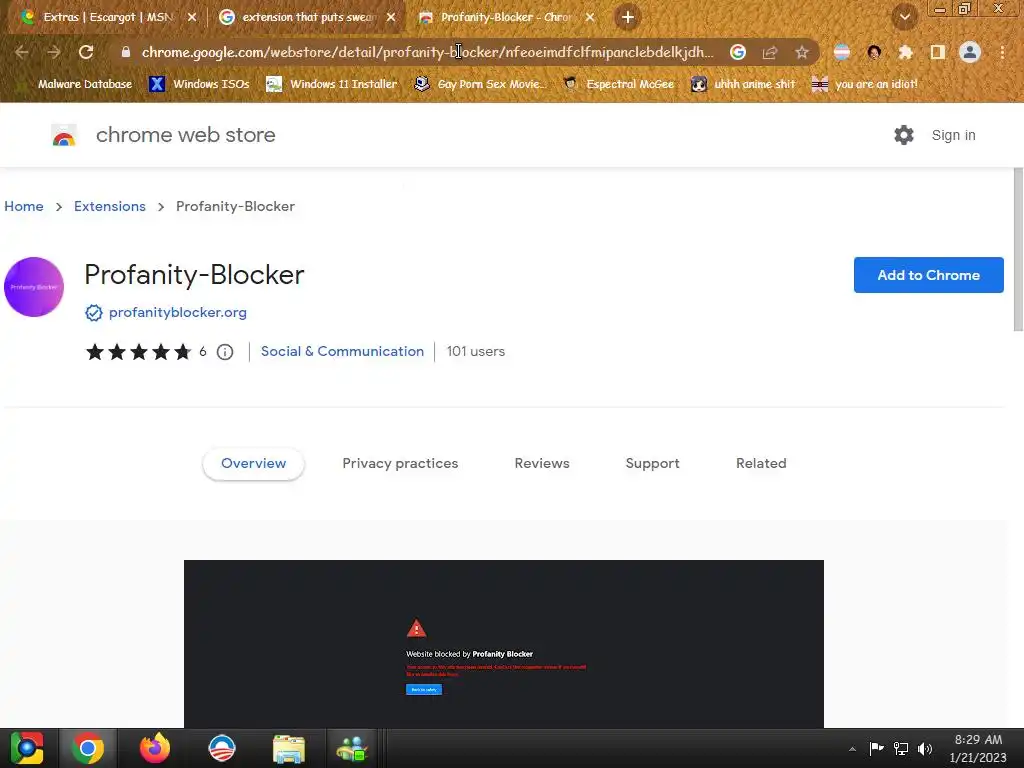Open the extension screenshot preview image

click(x=504, y=644)
